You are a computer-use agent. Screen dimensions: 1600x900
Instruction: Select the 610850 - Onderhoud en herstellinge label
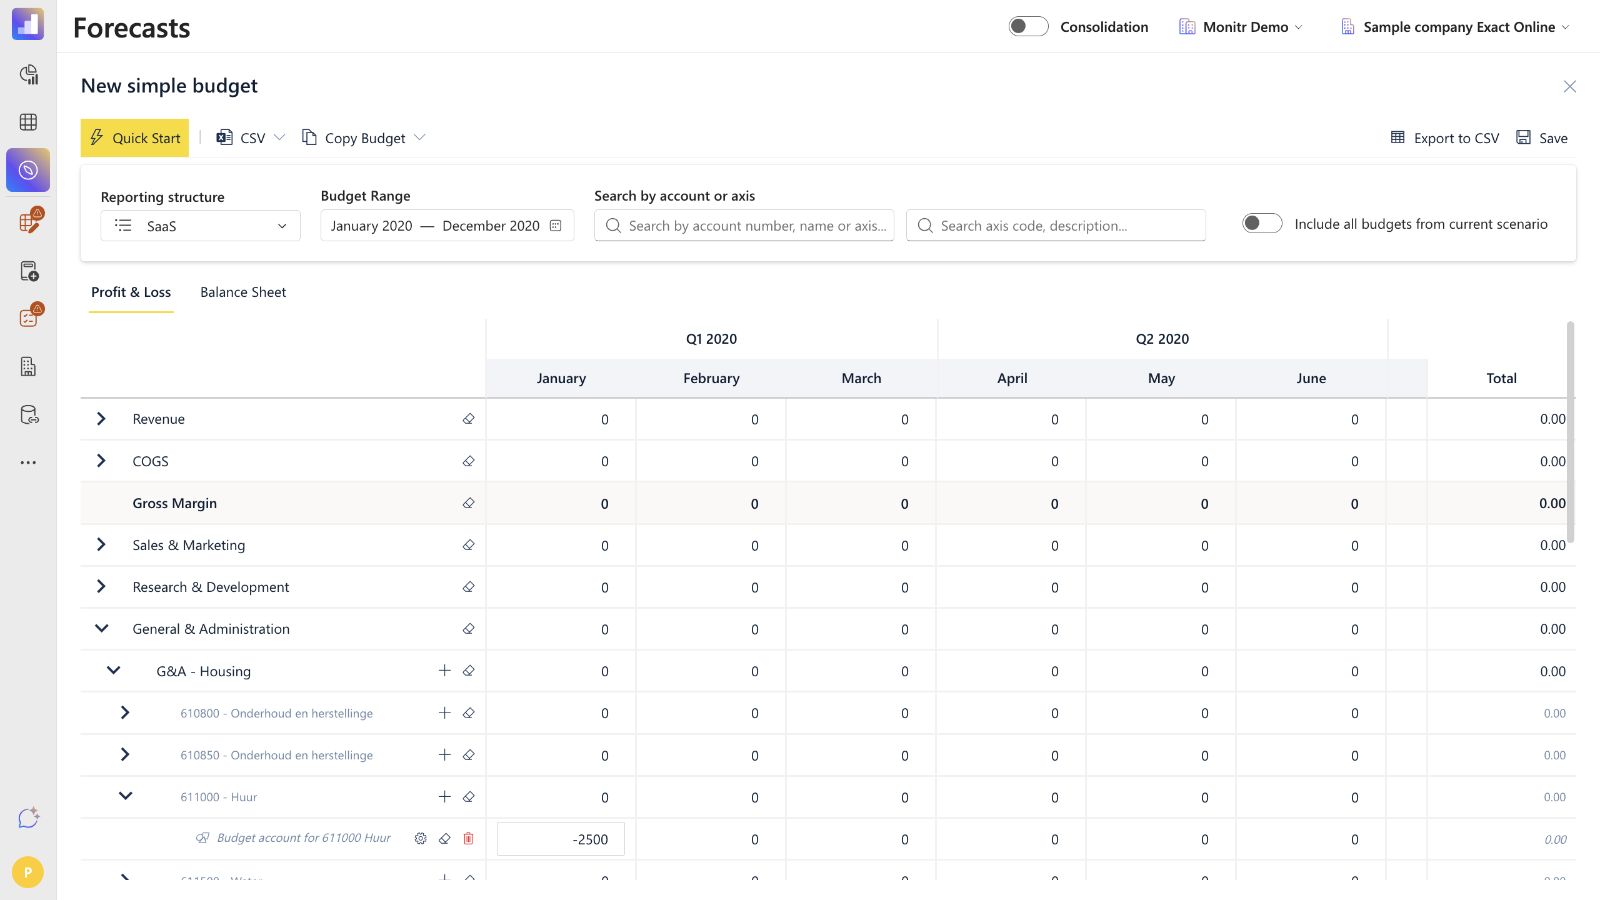[x=277, y=755]
